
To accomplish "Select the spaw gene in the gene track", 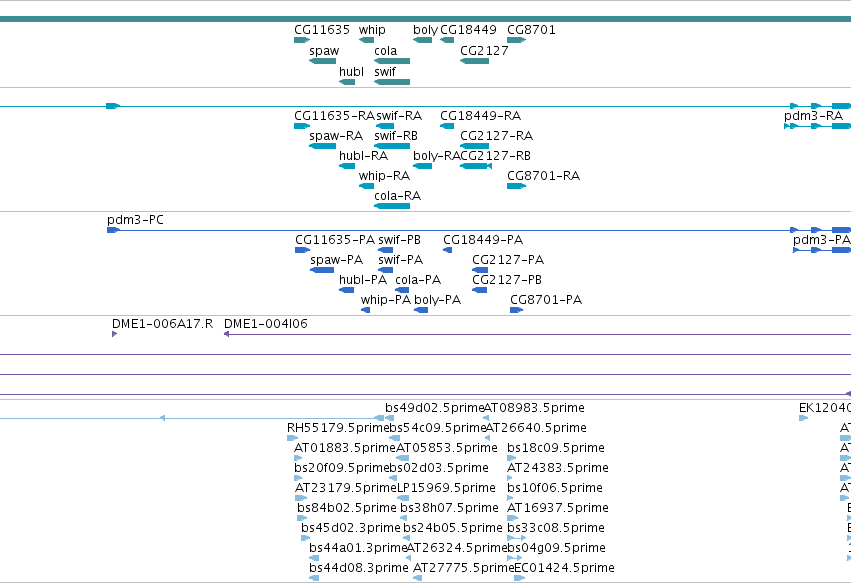I will 322,61.
